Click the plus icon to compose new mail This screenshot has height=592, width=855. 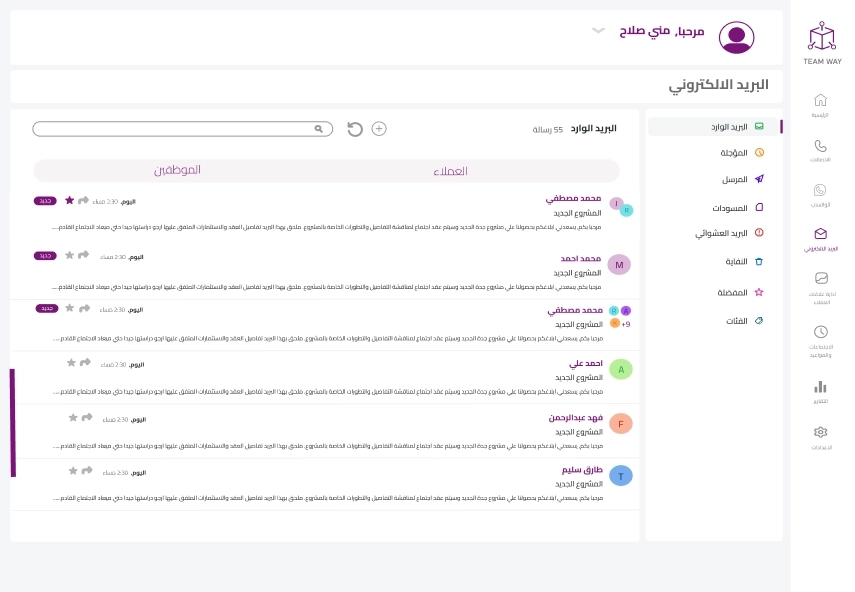click(379, 129)
